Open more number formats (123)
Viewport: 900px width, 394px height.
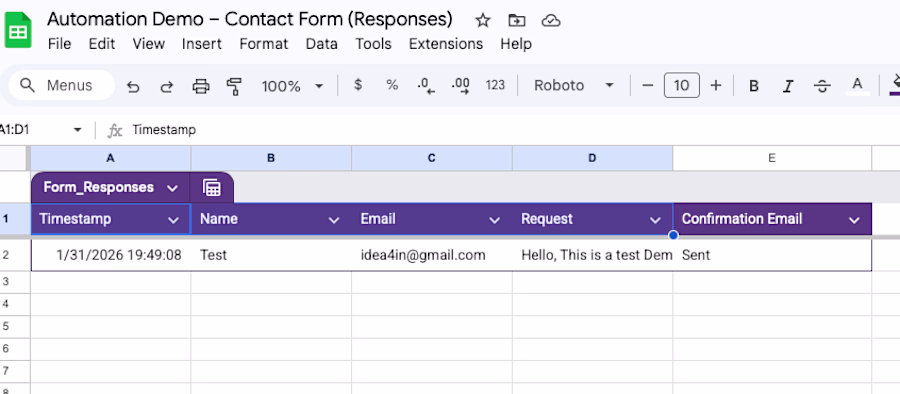pos(495,85)
